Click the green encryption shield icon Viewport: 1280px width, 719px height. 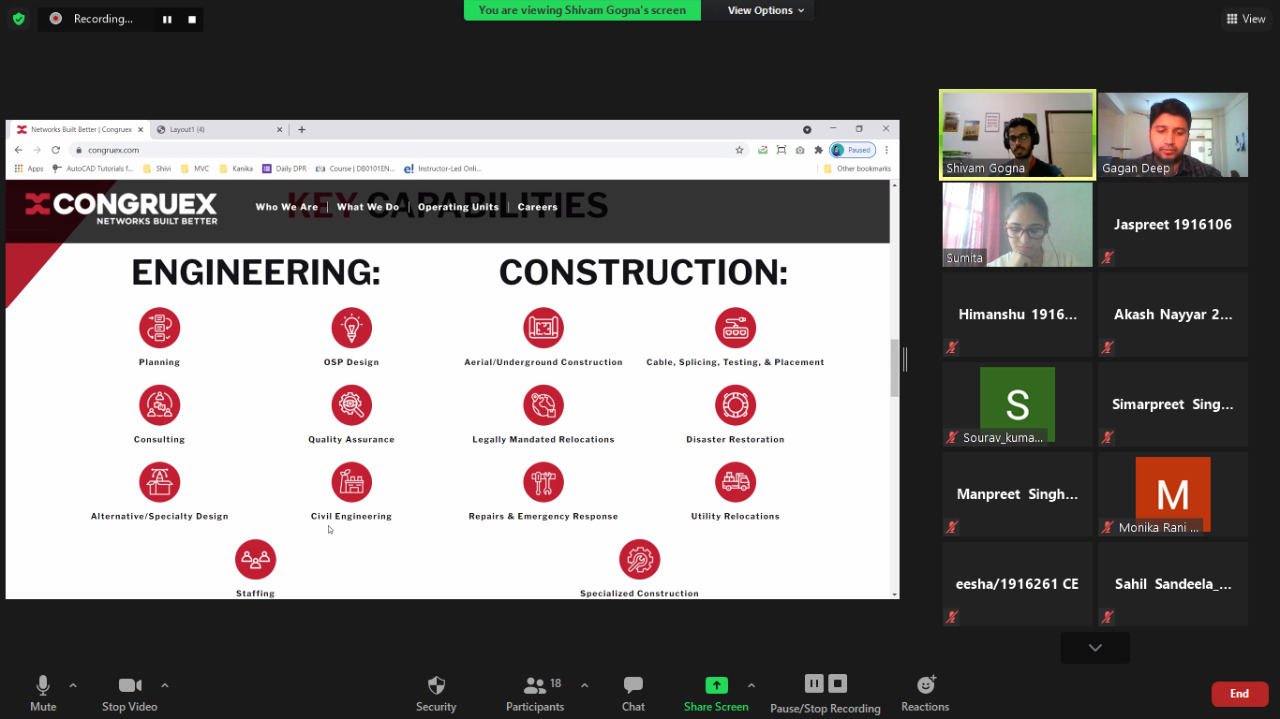coord(18,18)
